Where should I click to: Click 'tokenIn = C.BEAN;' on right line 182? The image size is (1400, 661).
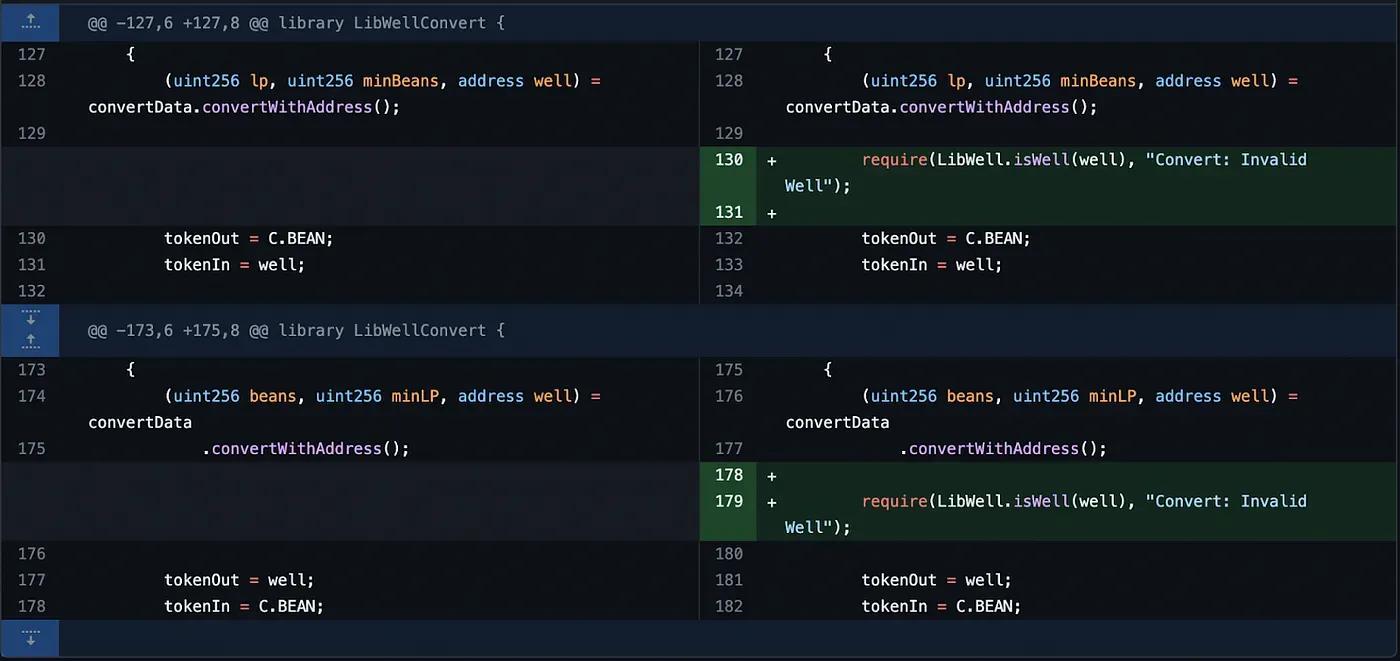point(941,606)
